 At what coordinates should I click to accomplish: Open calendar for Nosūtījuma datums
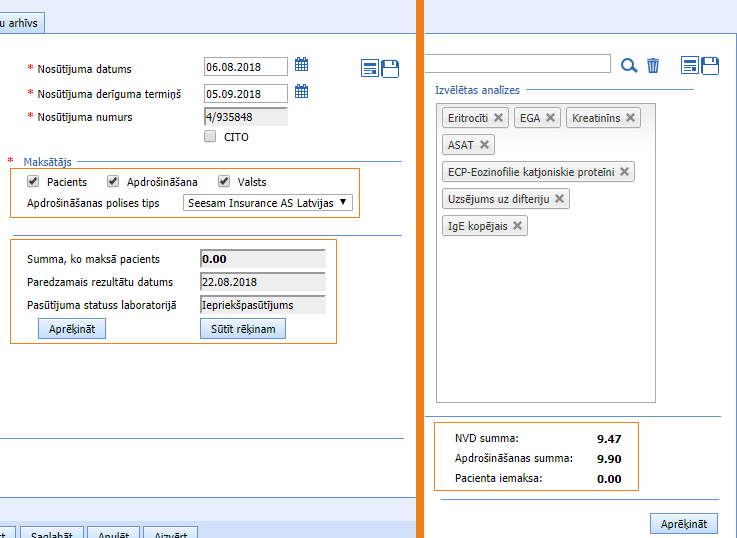coord(301,66)
